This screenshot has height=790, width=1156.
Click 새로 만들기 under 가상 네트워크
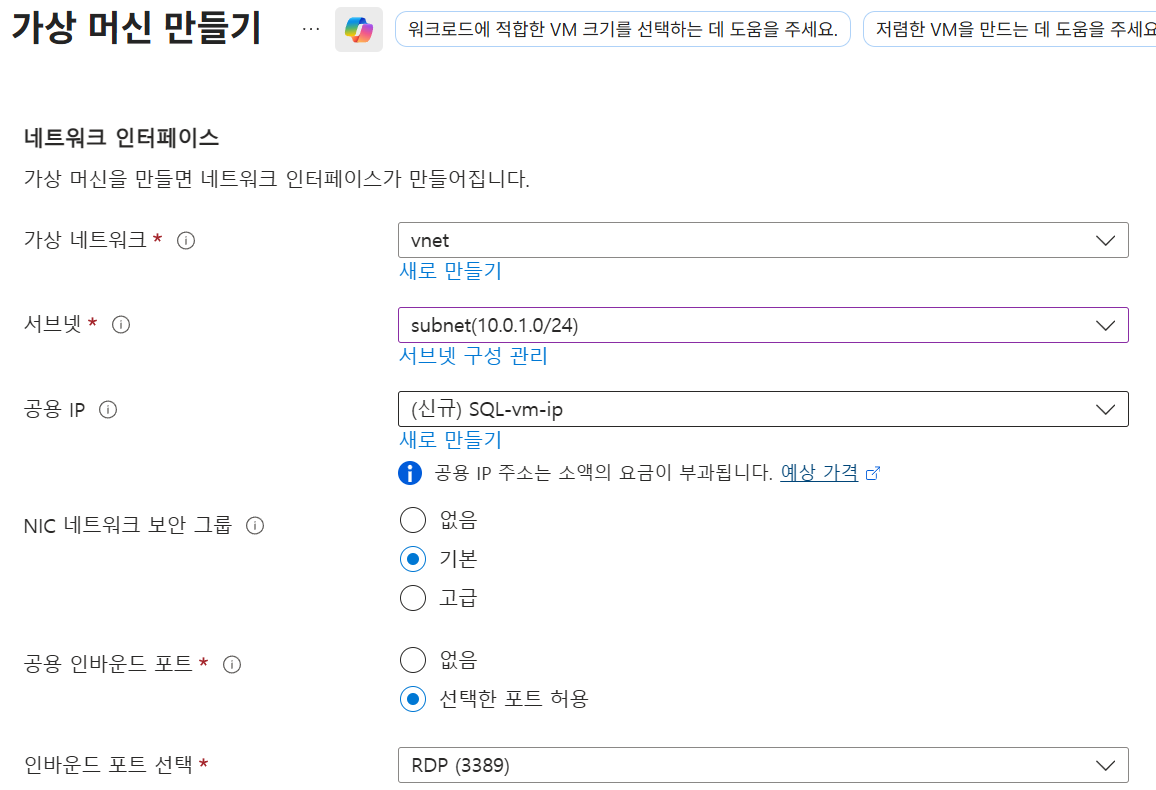click(450, 271)
